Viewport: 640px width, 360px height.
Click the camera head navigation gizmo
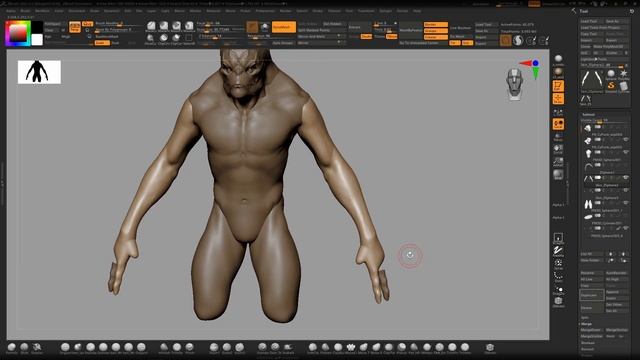tap(514, 84)
